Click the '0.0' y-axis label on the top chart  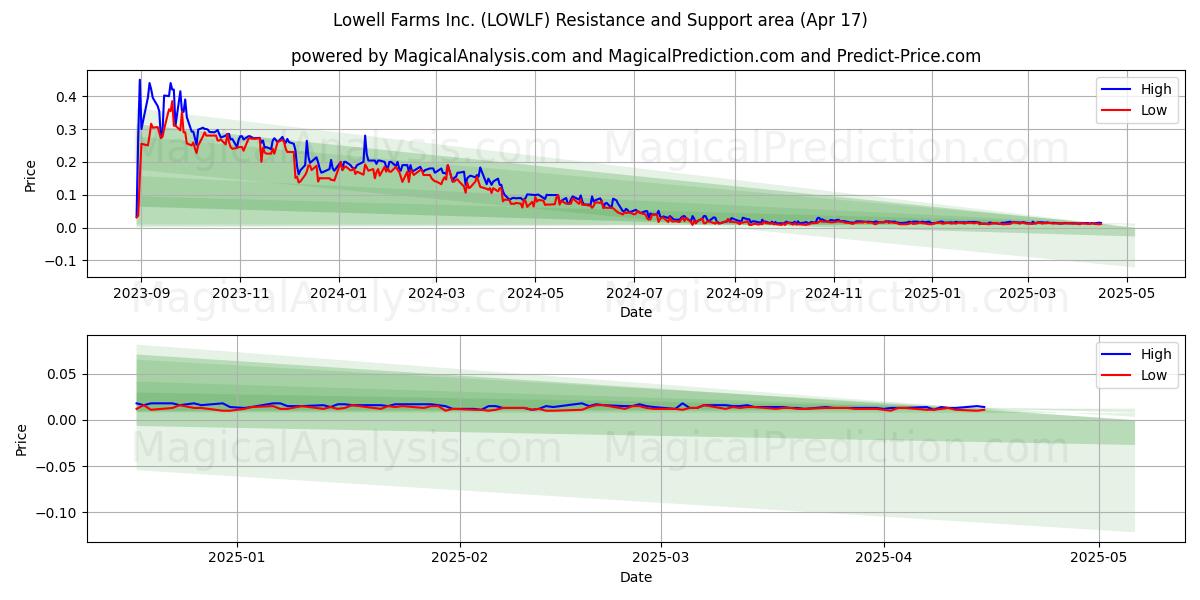click(67, 228)
